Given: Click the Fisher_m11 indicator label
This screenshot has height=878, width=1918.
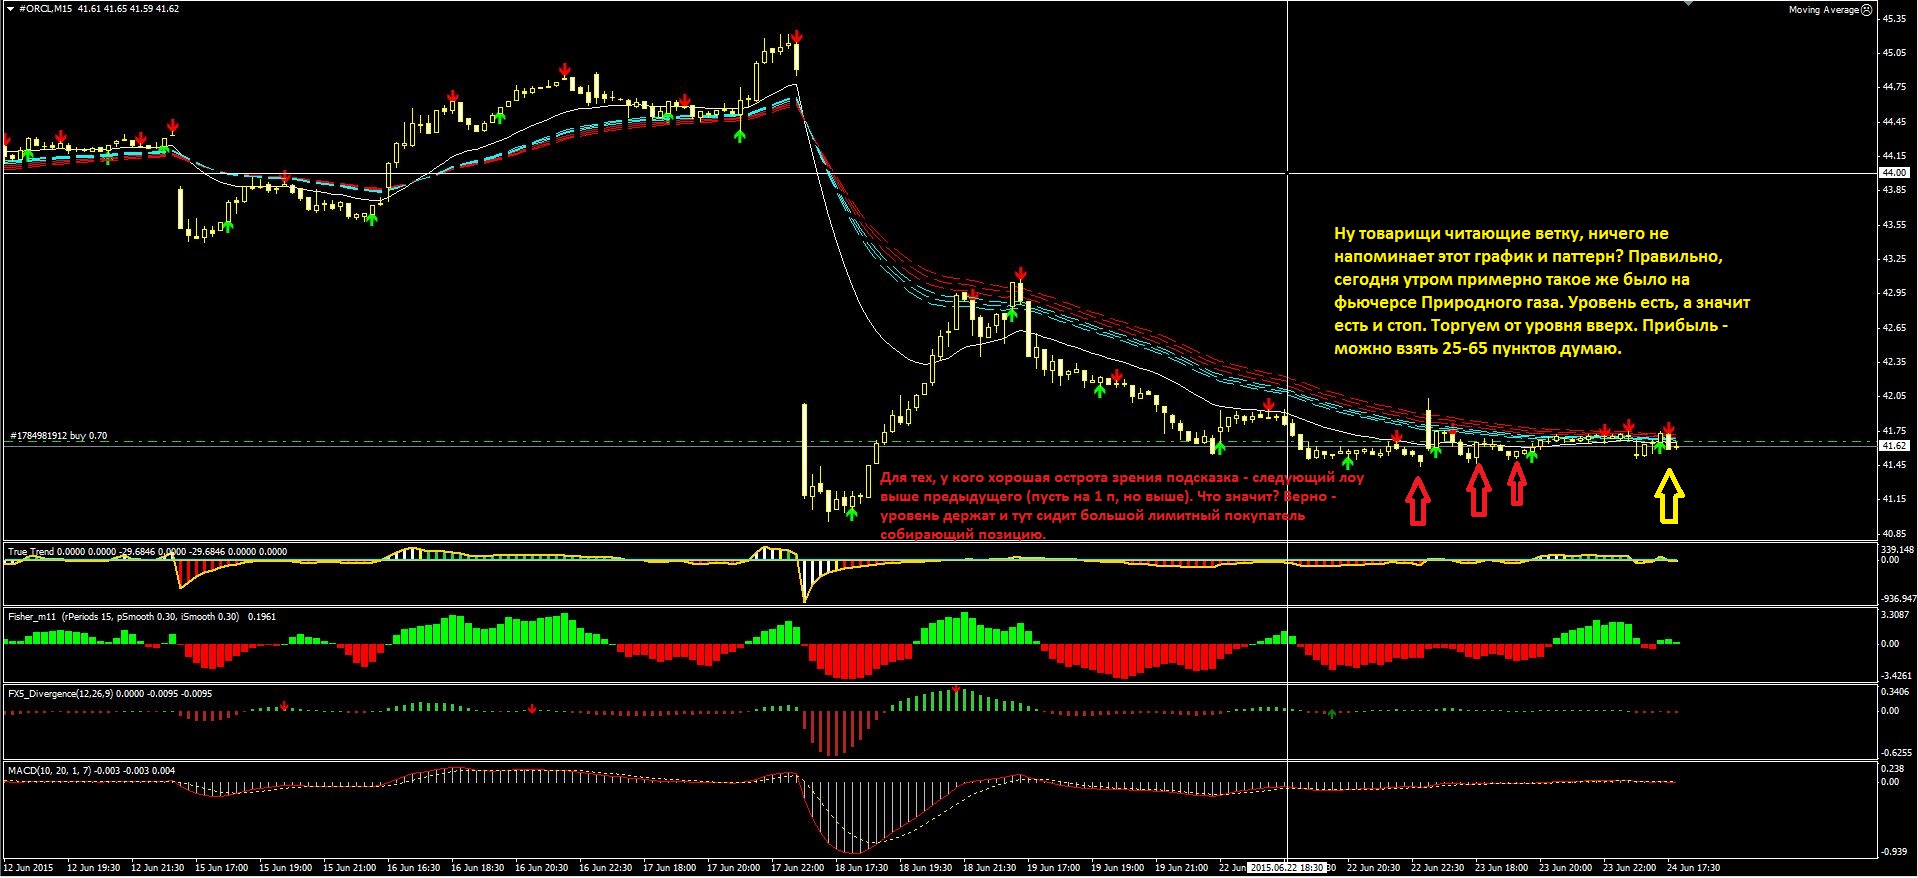Looking at the screenshot, I should pos(32,617).
